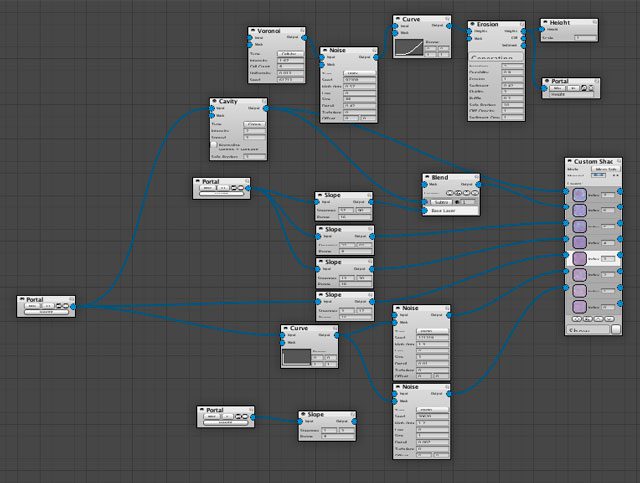Click first purple texture swatch in Custom Shader
Image resolution: width=640 pixels, height=483 pixels.
point(579,195)
